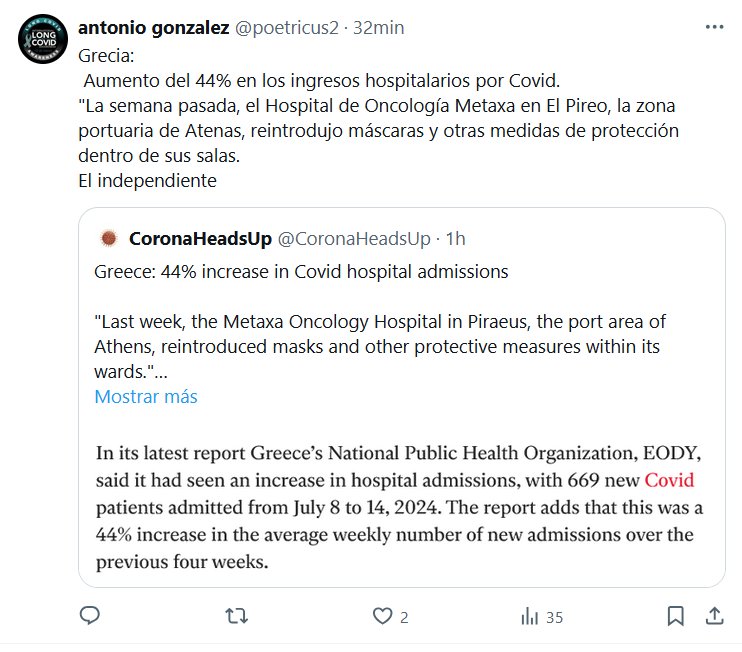This screenshot has width=742, height=652.
Task: Open the quoted article screenshot image
Action: click(401, 505)
